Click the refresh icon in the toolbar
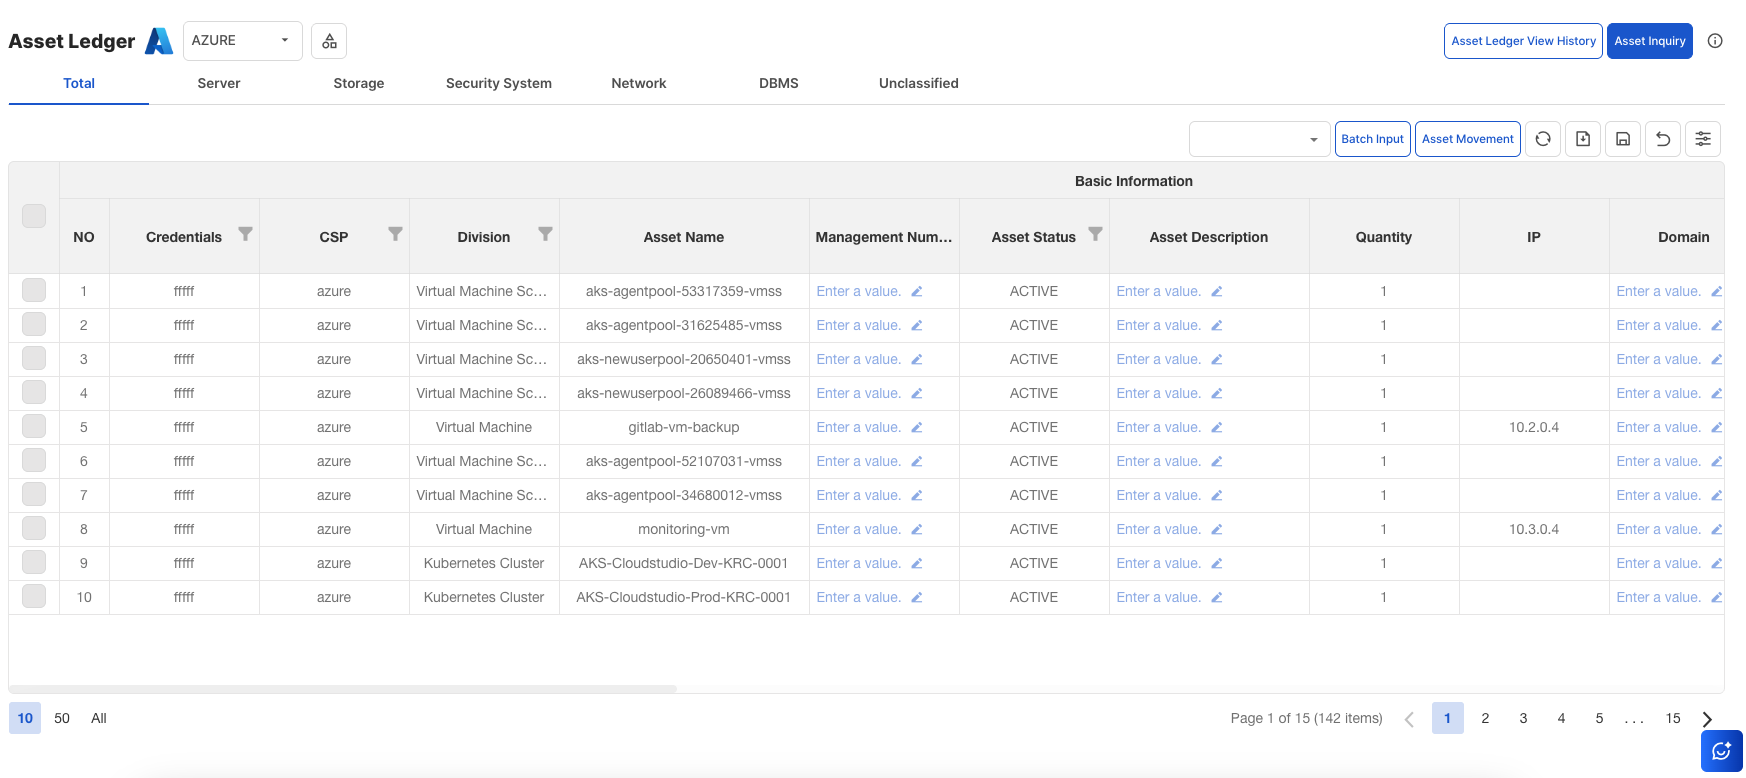Image resolution: width=1746 pixels, height=778 pixels. (1543, 139)
